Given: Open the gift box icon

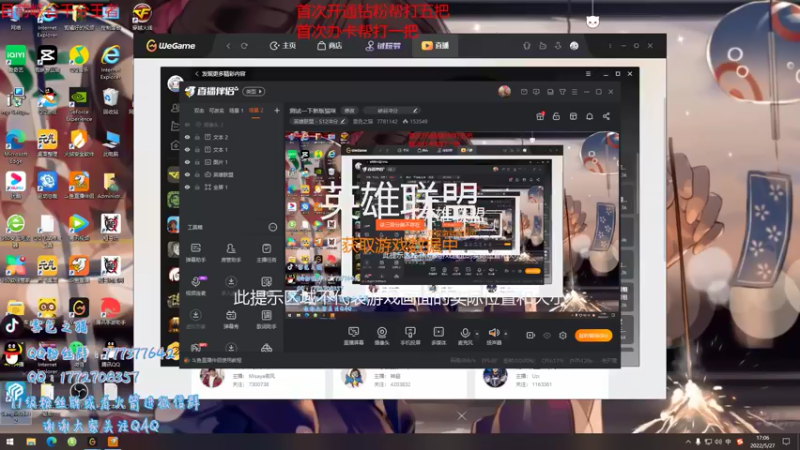Looking at the screenshot, I should click(x=540, y=116).
